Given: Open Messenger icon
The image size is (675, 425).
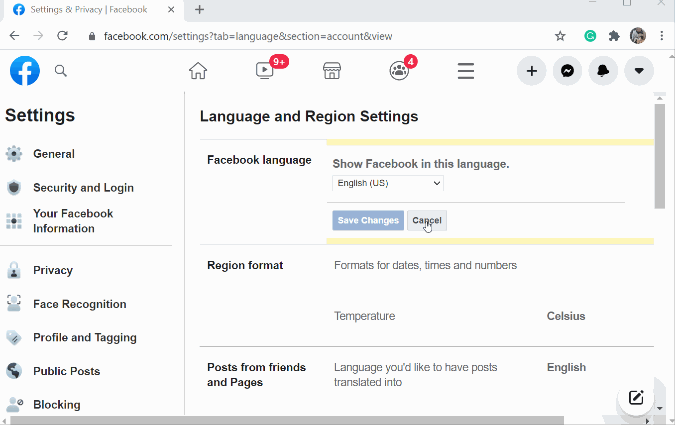Looking at the screenshot, I should coord(567,71).
